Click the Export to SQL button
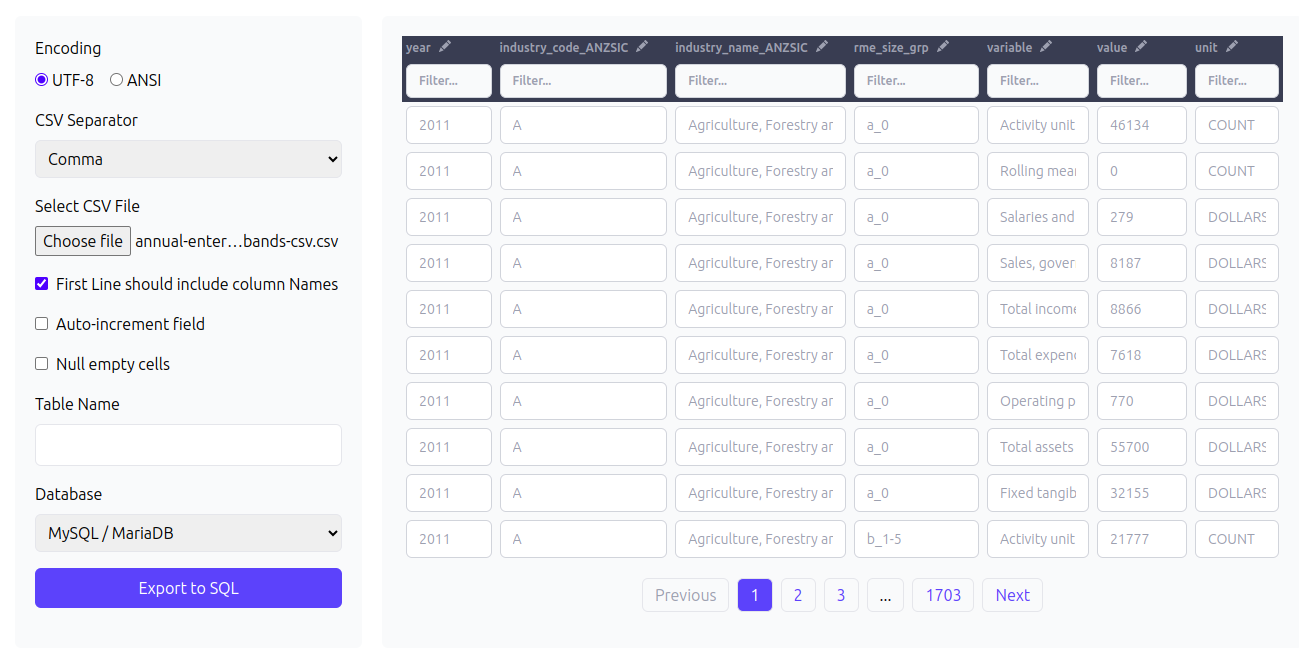The height and width of the screenshot is (661, 1299). pyautogui.click(x=188, y=588)
